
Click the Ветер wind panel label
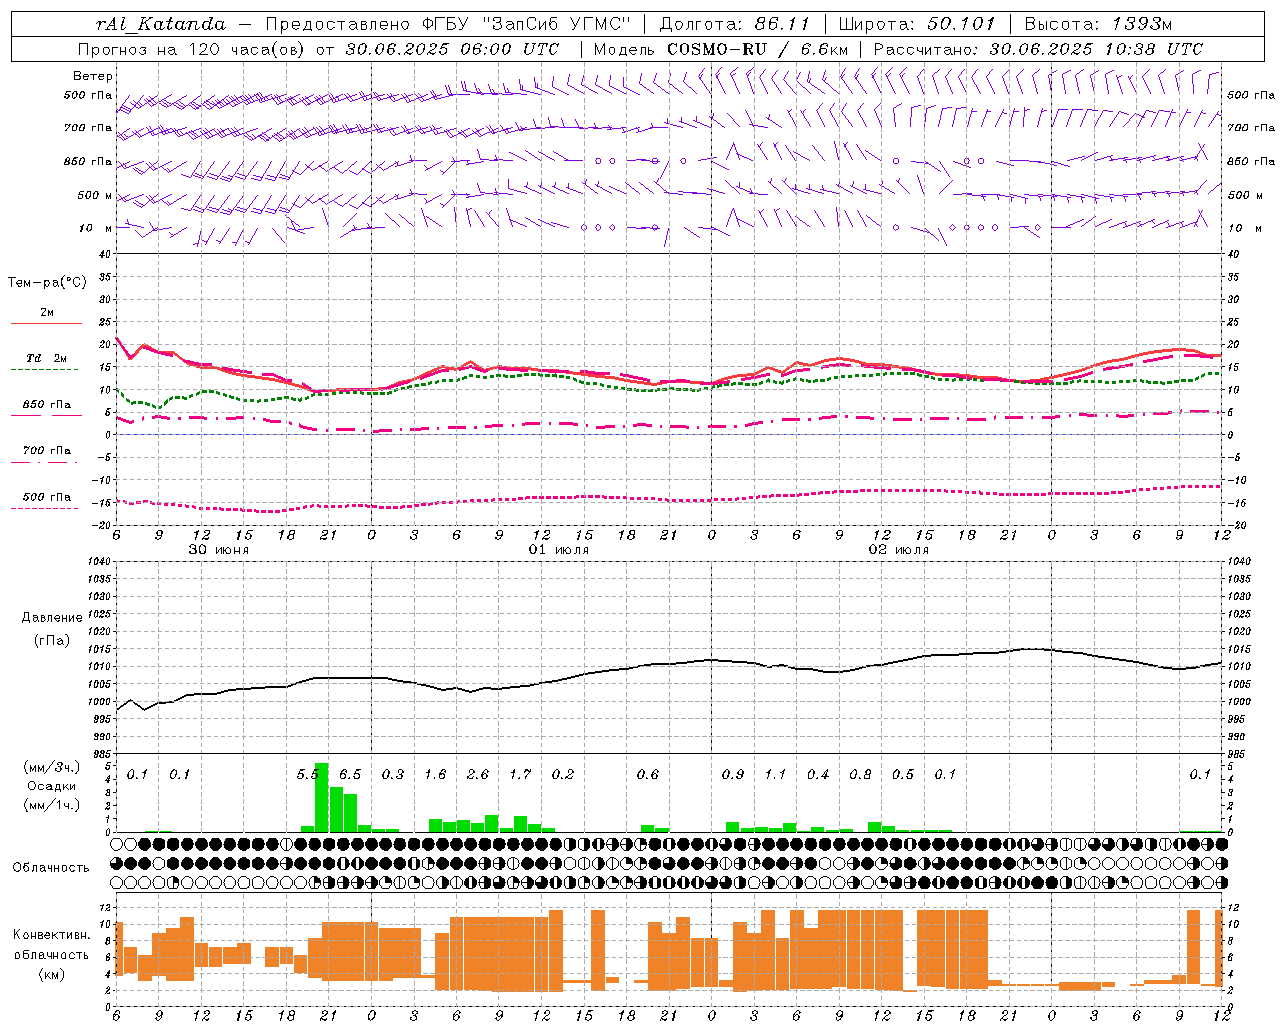click(93, 76)
